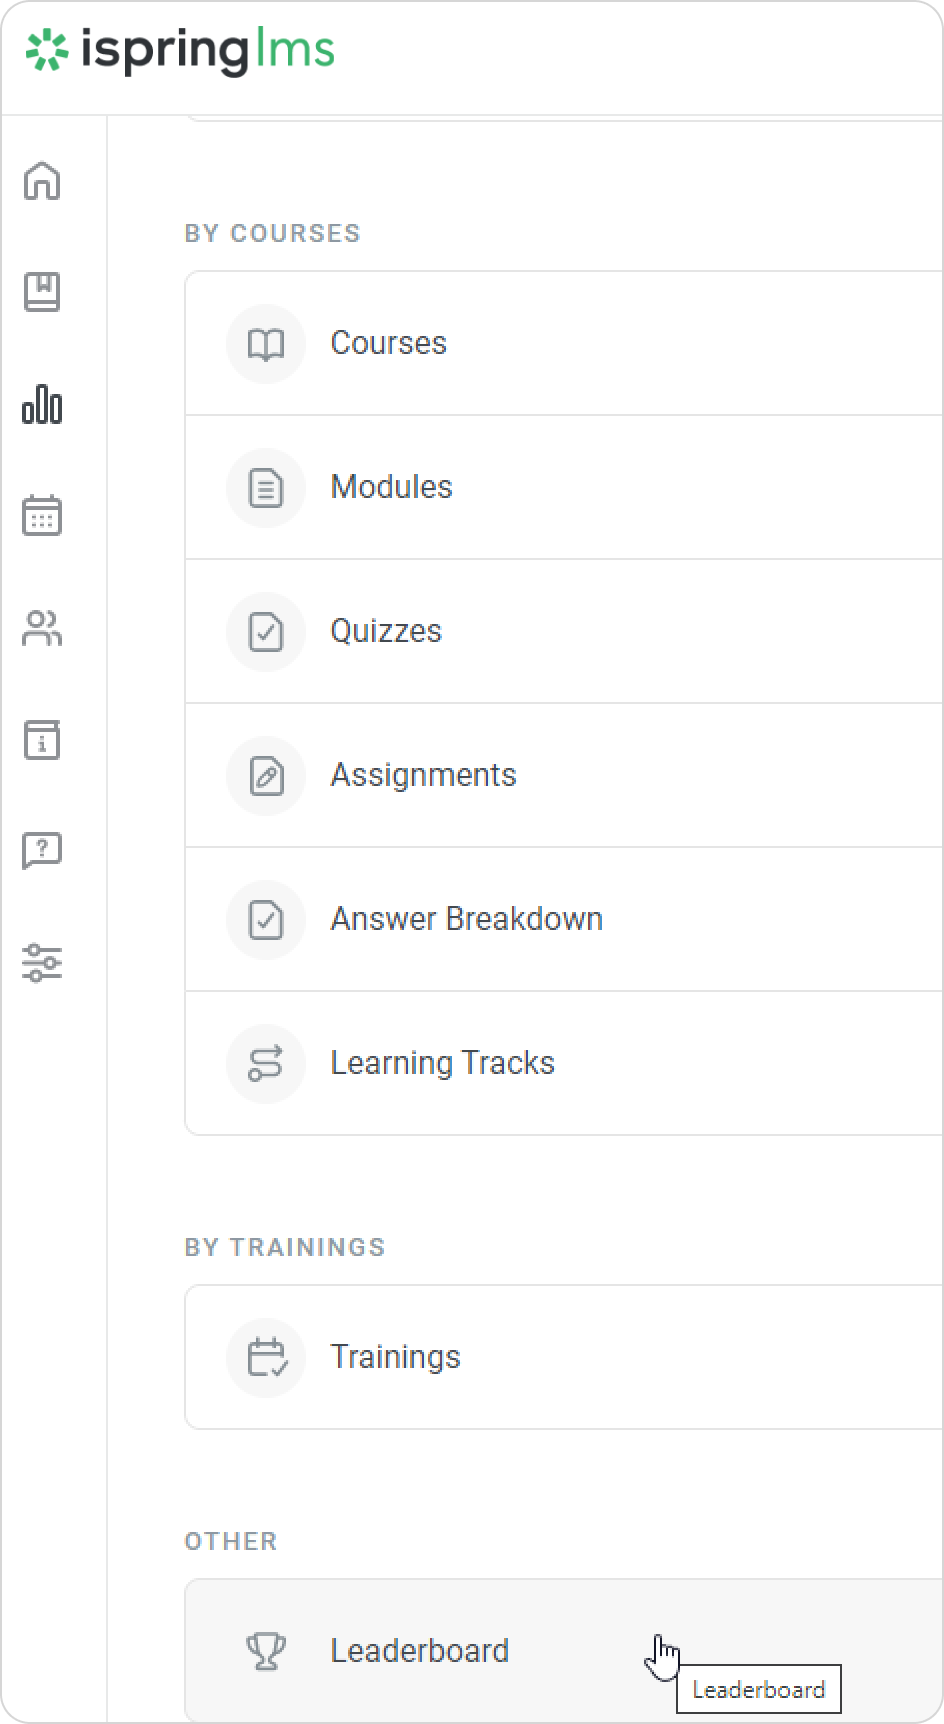Open the Assignments report

424,775
